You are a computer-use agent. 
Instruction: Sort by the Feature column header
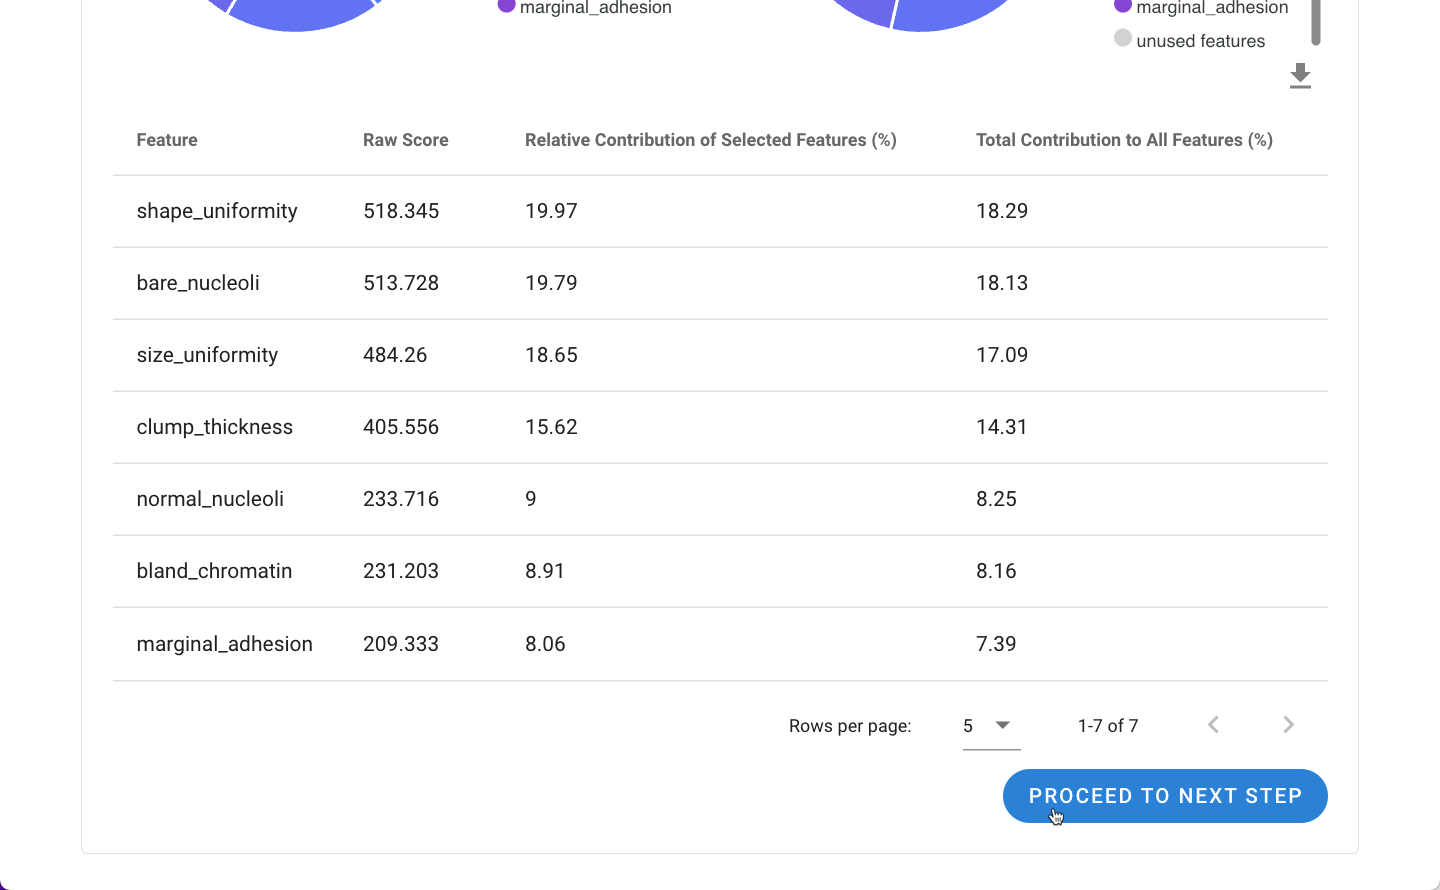click(x=167, y=140)
